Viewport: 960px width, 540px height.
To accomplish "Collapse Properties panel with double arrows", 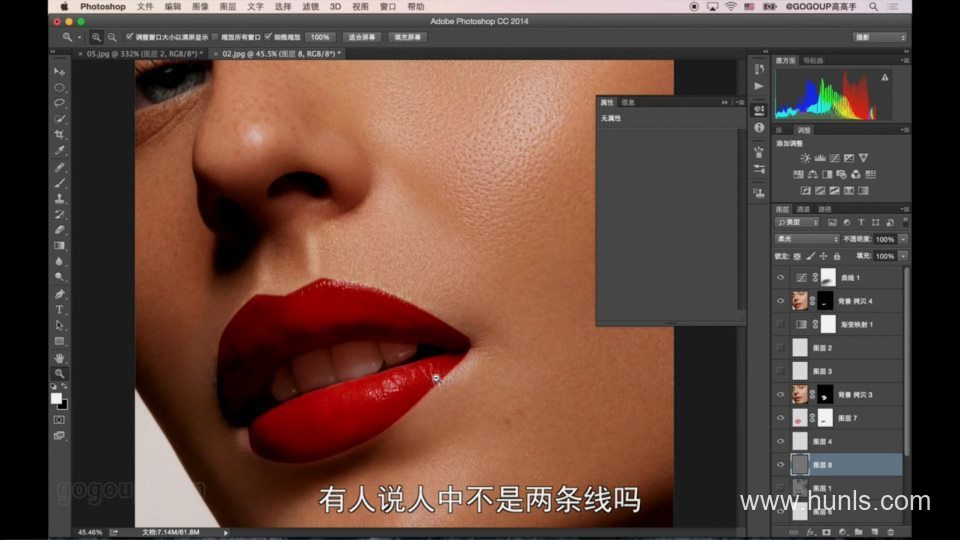I will point(724,102).
